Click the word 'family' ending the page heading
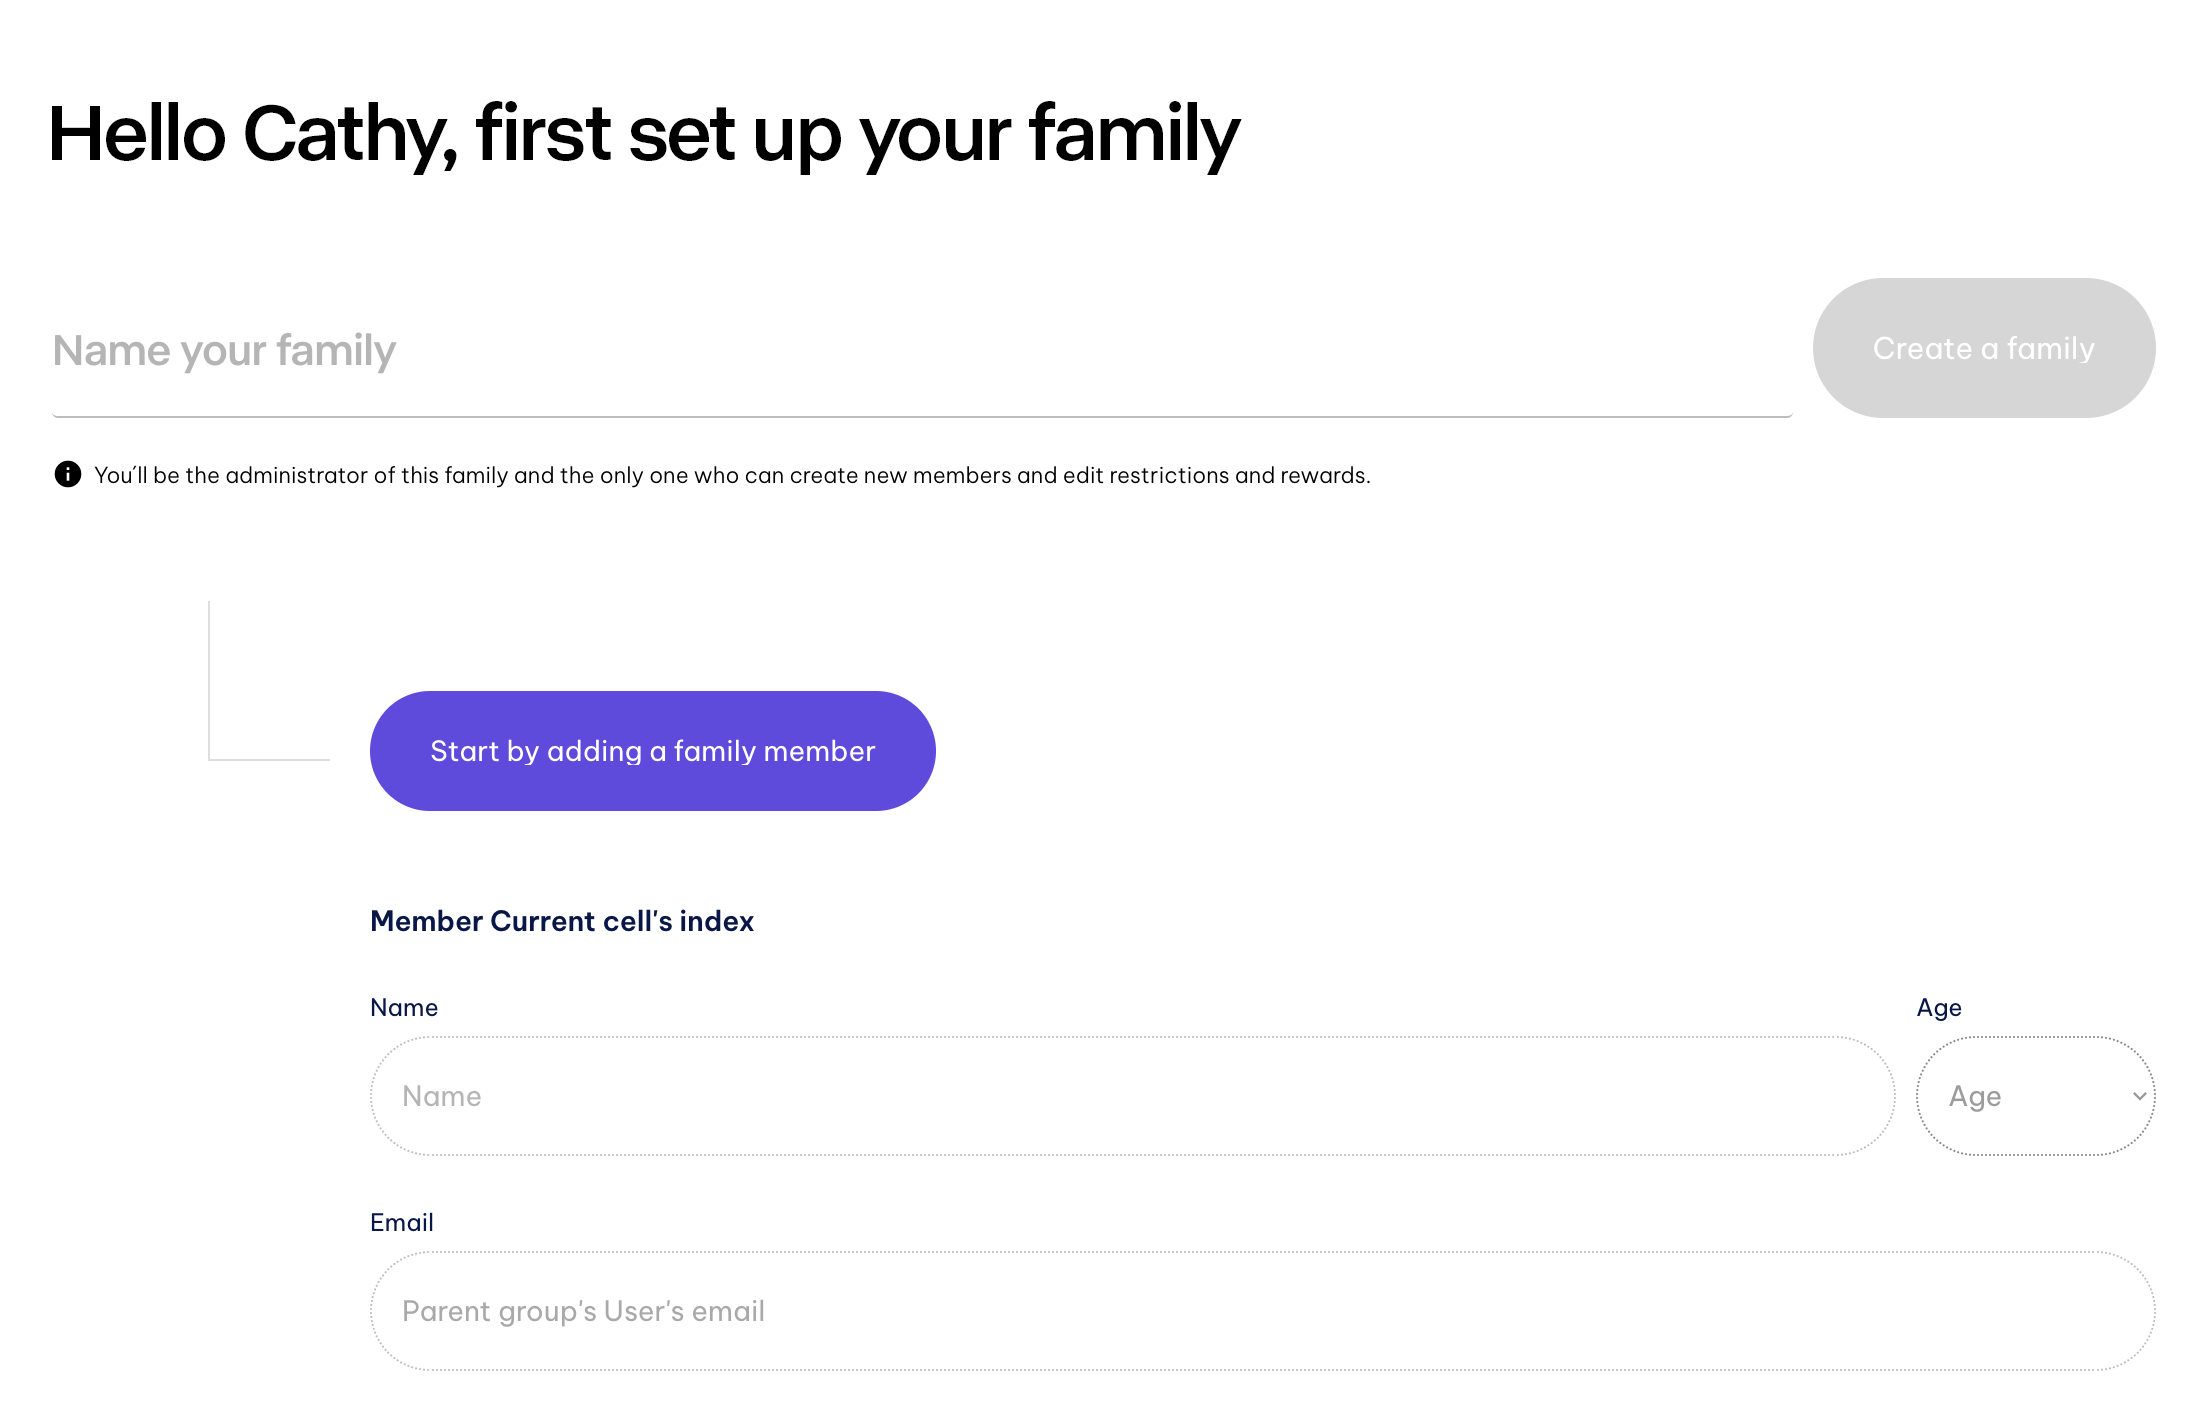 coord(1134,134)
